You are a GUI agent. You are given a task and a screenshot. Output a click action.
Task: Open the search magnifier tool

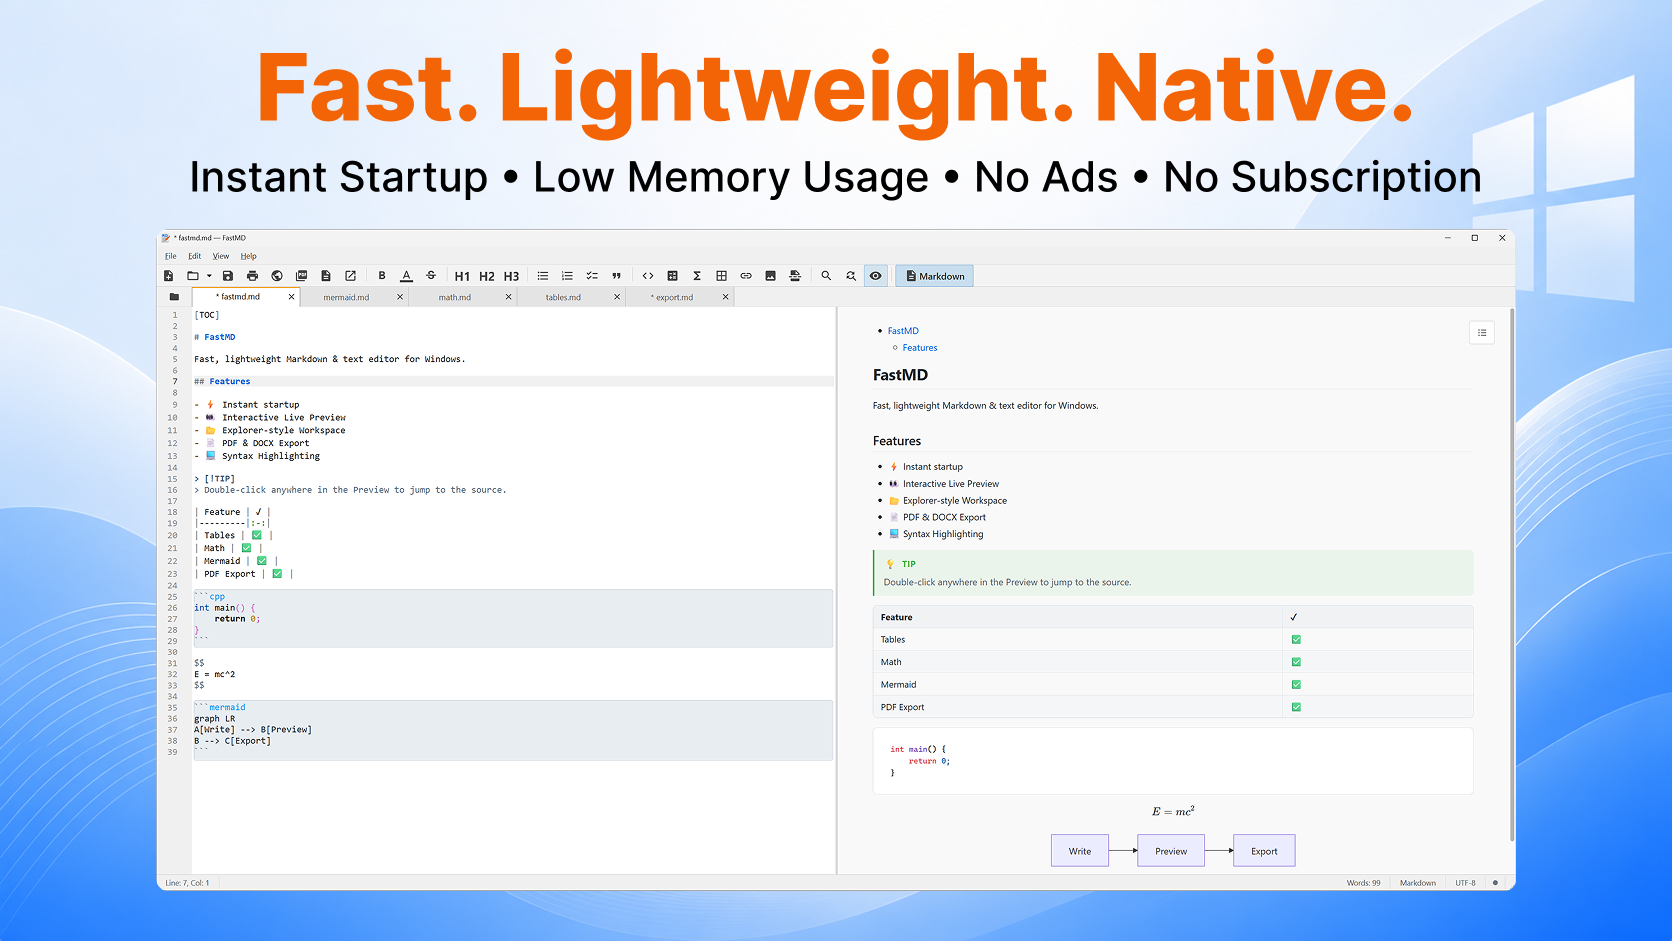(x=826, y=276)
